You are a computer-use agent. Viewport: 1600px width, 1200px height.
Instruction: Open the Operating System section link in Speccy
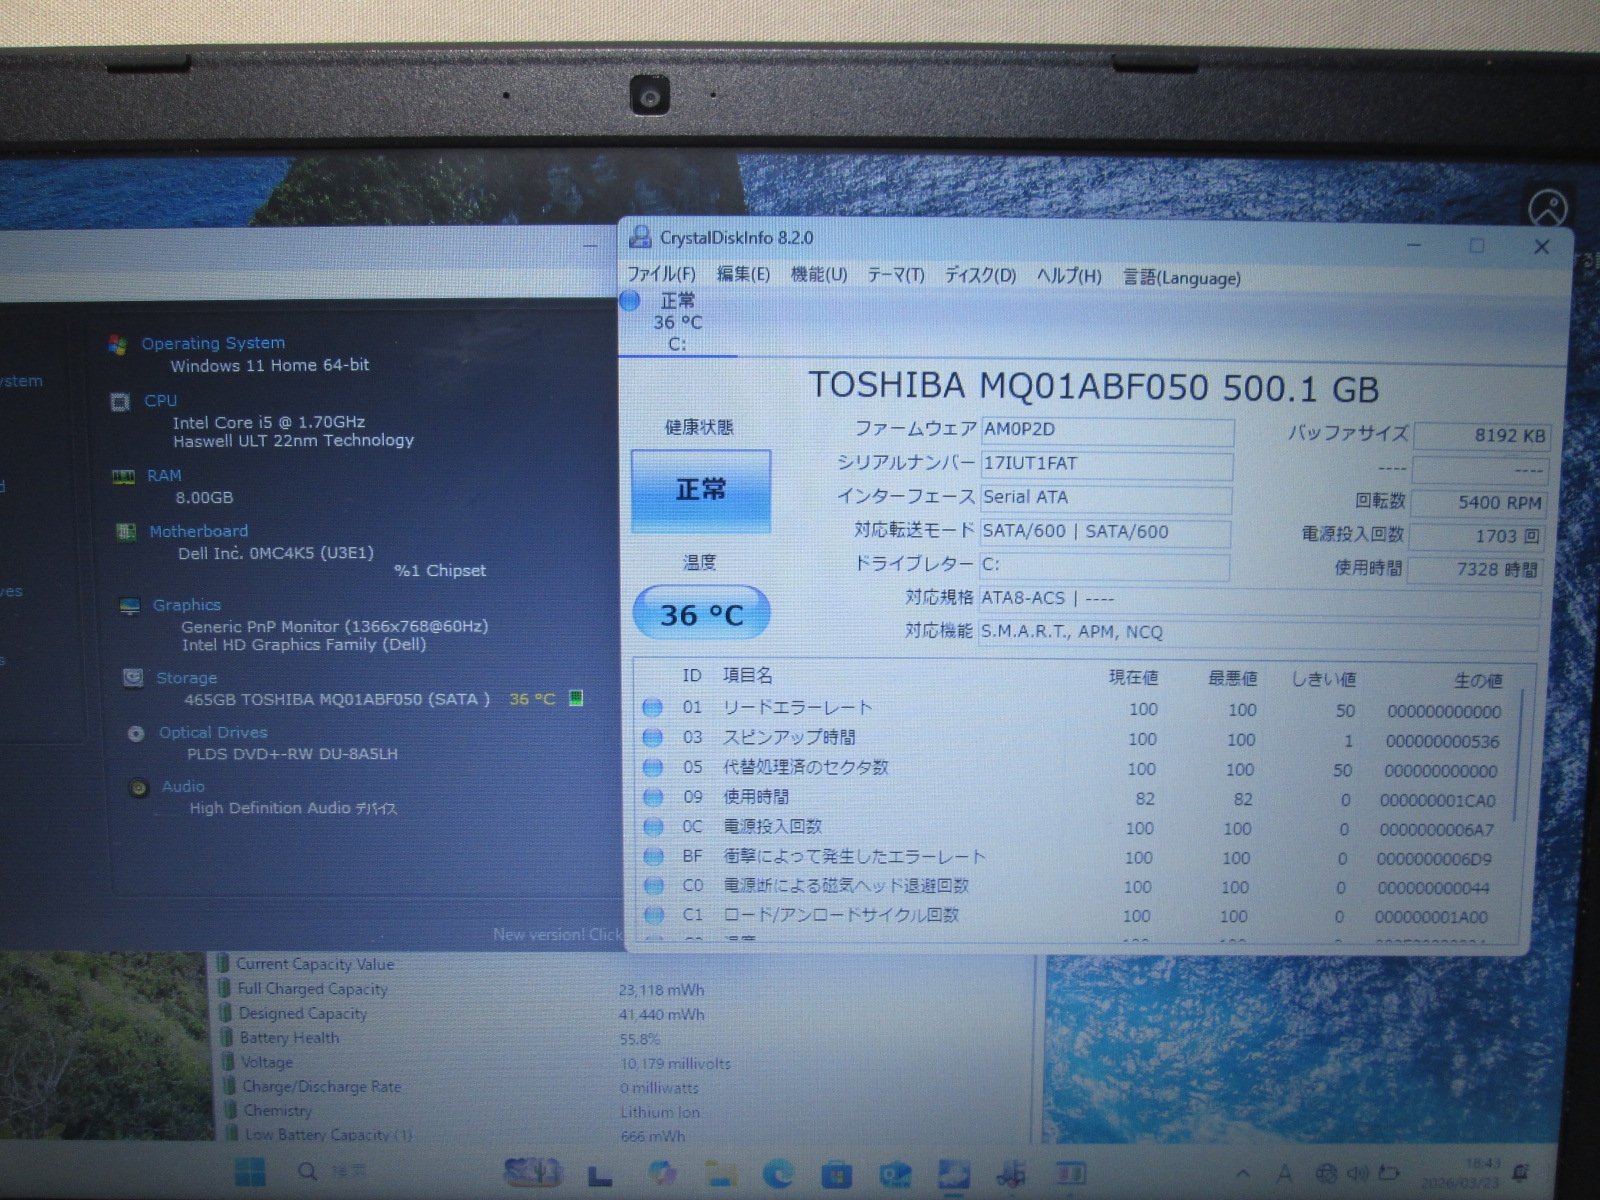pyautogui.click(x=212, y=343)
